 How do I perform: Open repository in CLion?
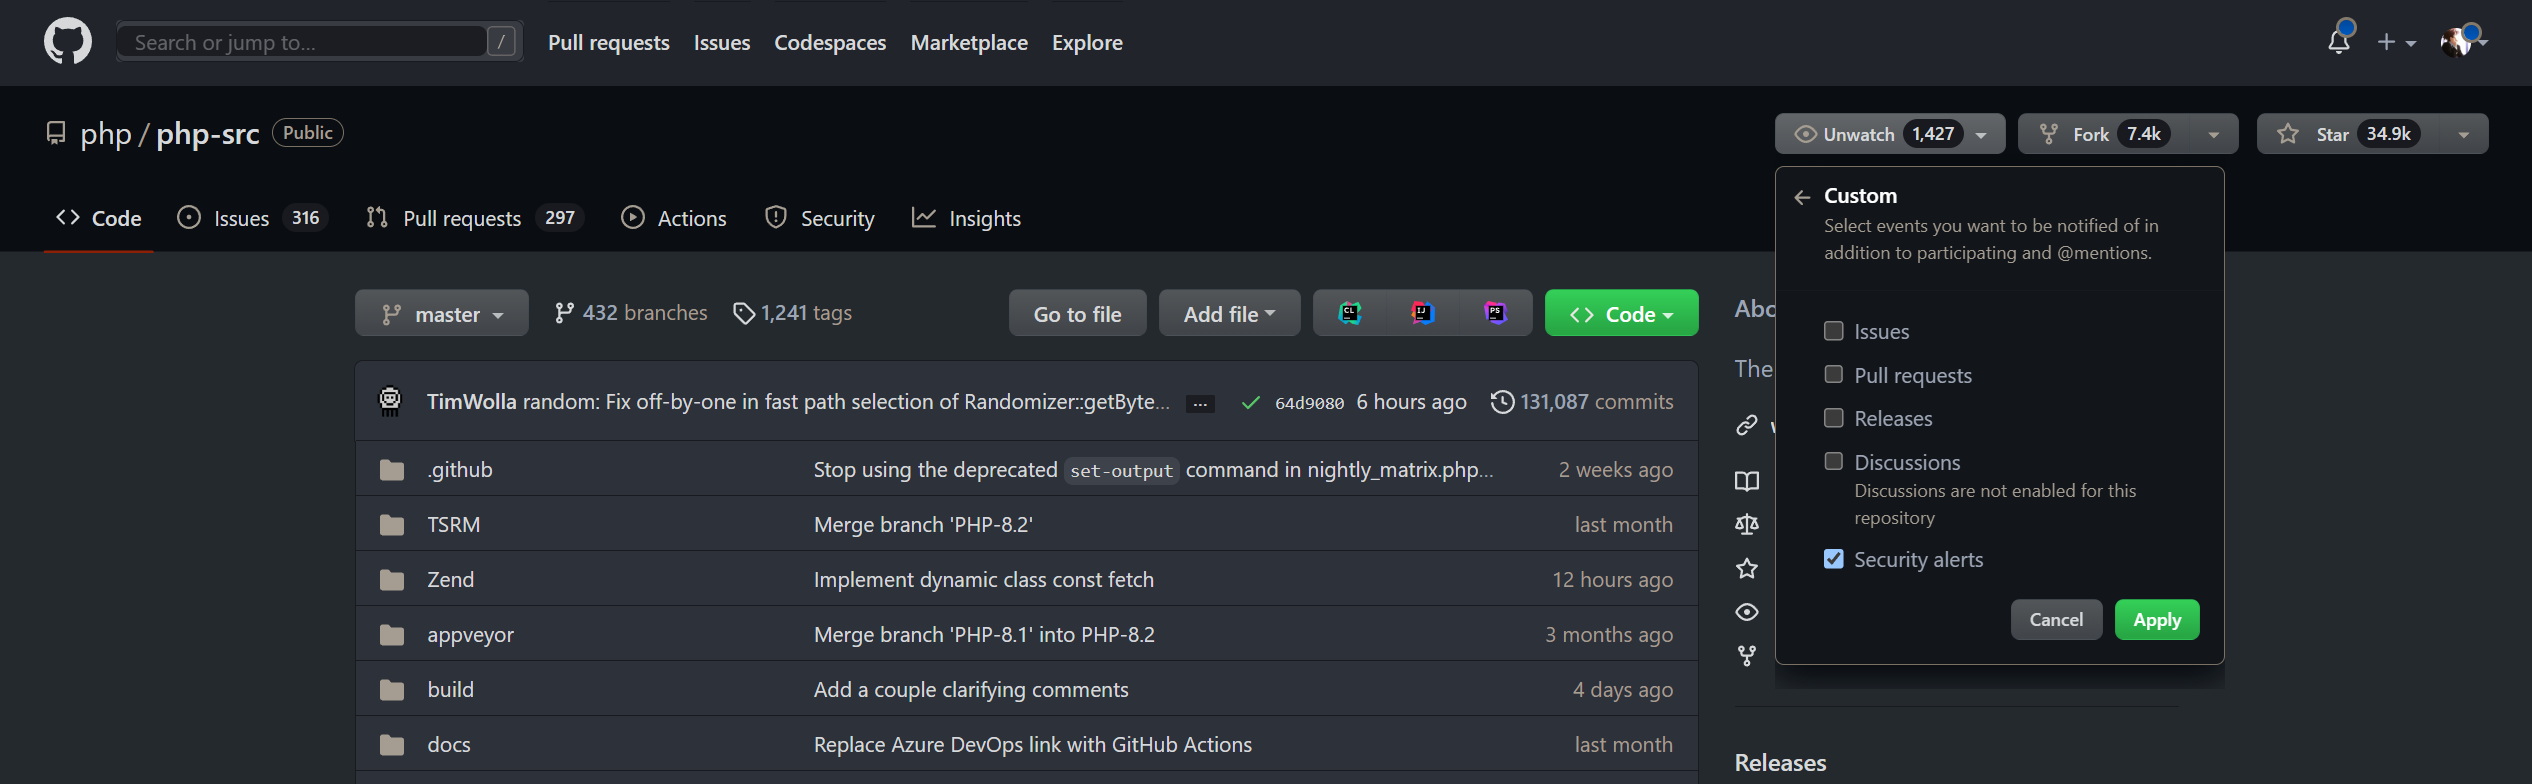(1350, 313)
